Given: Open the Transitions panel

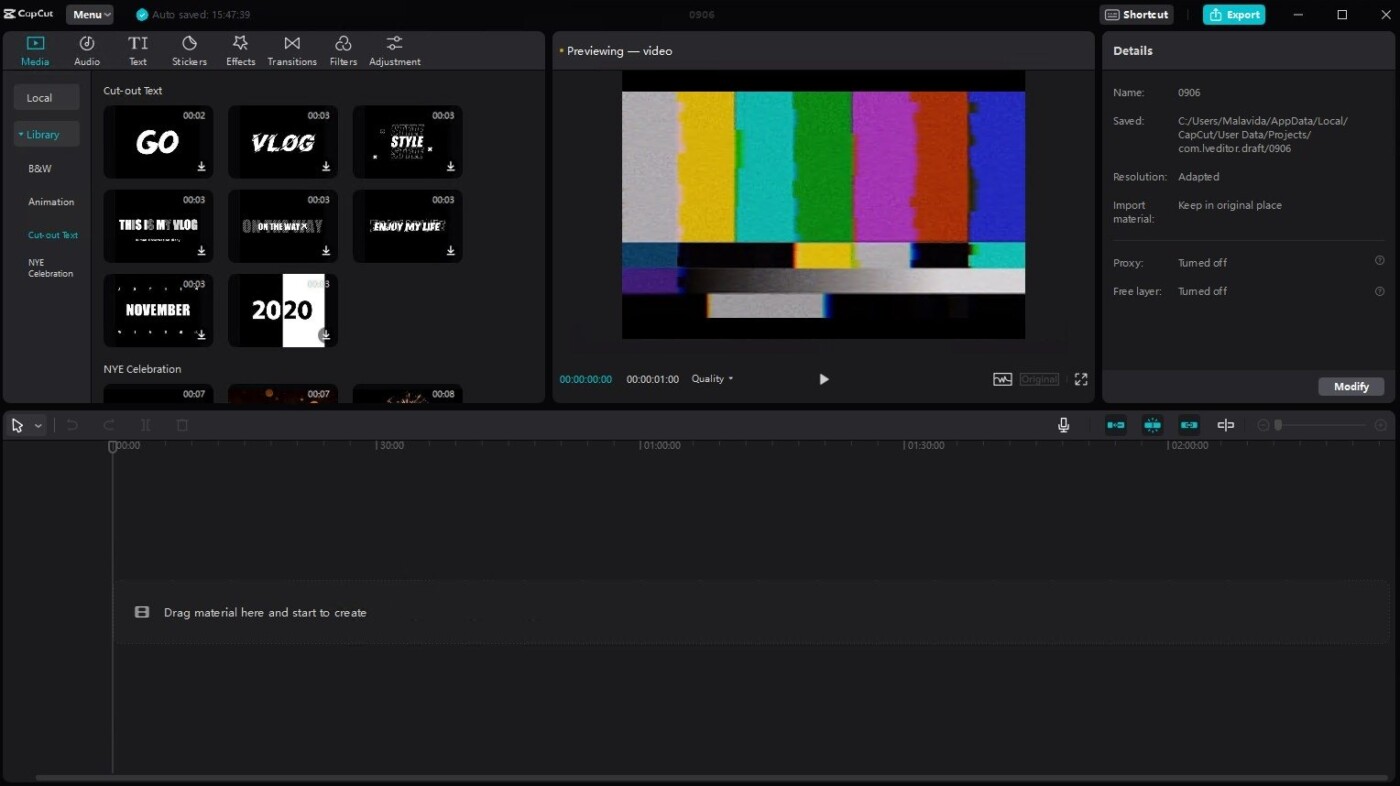Looking at the screenshot, I should click(291, 49).
